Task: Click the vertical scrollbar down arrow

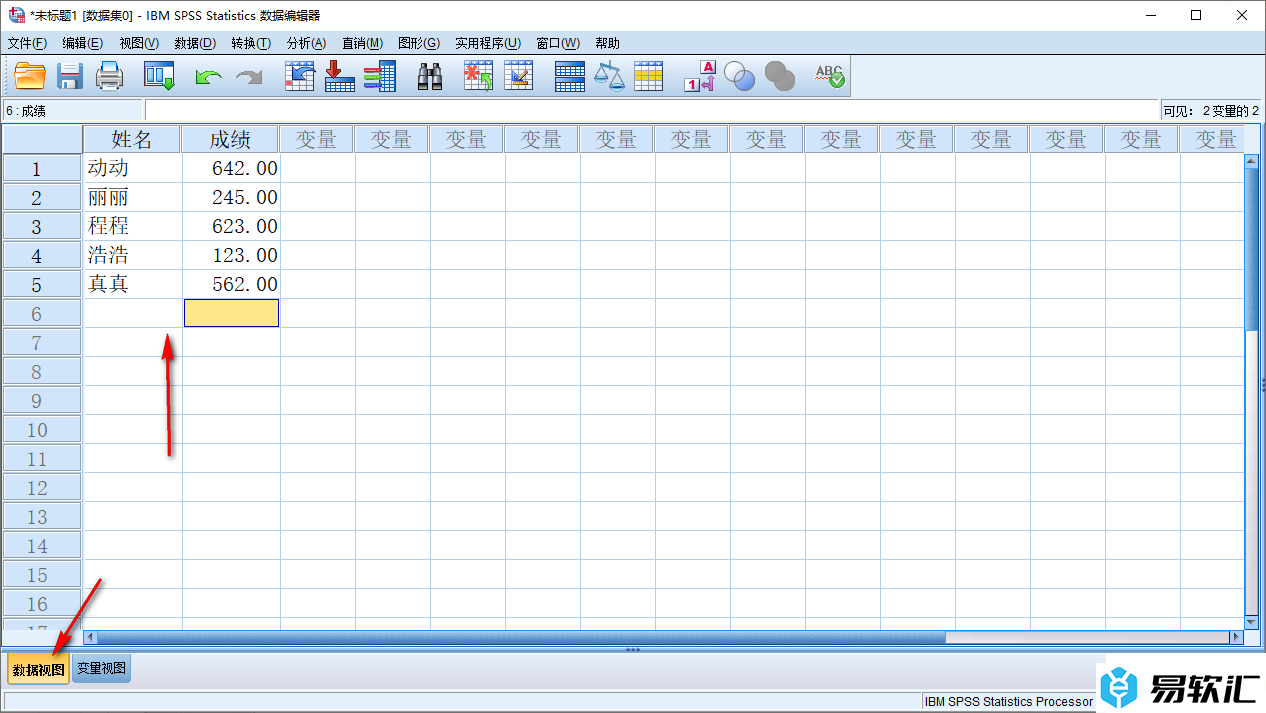Action: pyautogui.click(x=1251, y=620)
